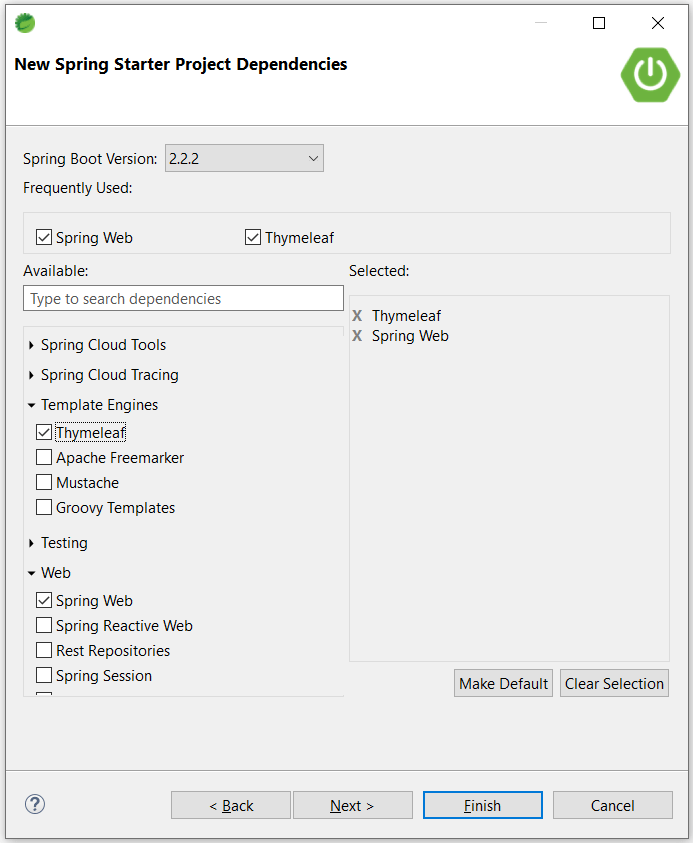
Task: Click the Spring Boot logo image
Action: pyautogui.click(x=650, y=75)
